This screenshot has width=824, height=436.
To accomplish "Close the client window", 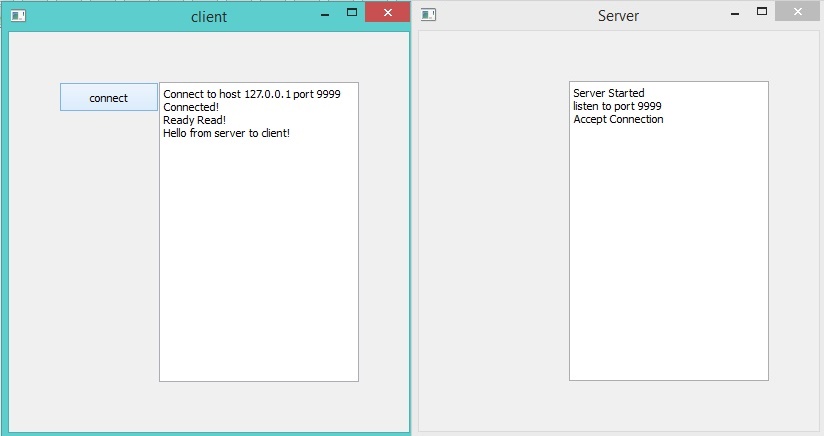I will tap(386, 13).
